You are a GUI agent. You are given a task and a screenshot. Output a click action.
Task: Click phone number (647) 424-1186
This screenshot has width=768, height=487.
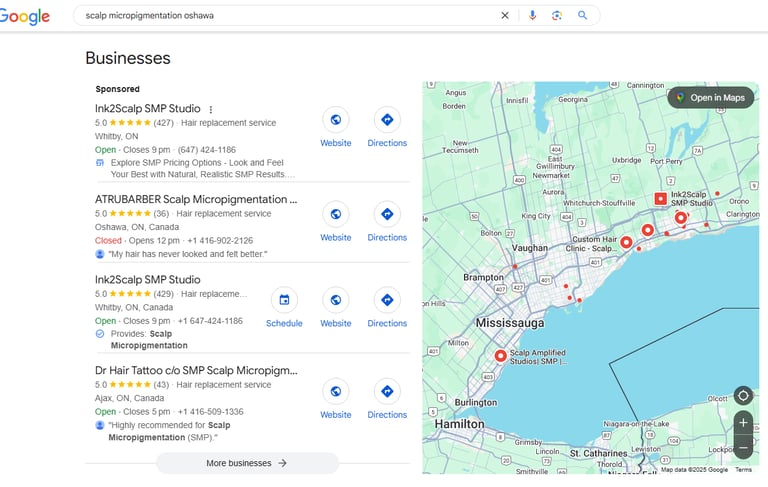[206, 150]
